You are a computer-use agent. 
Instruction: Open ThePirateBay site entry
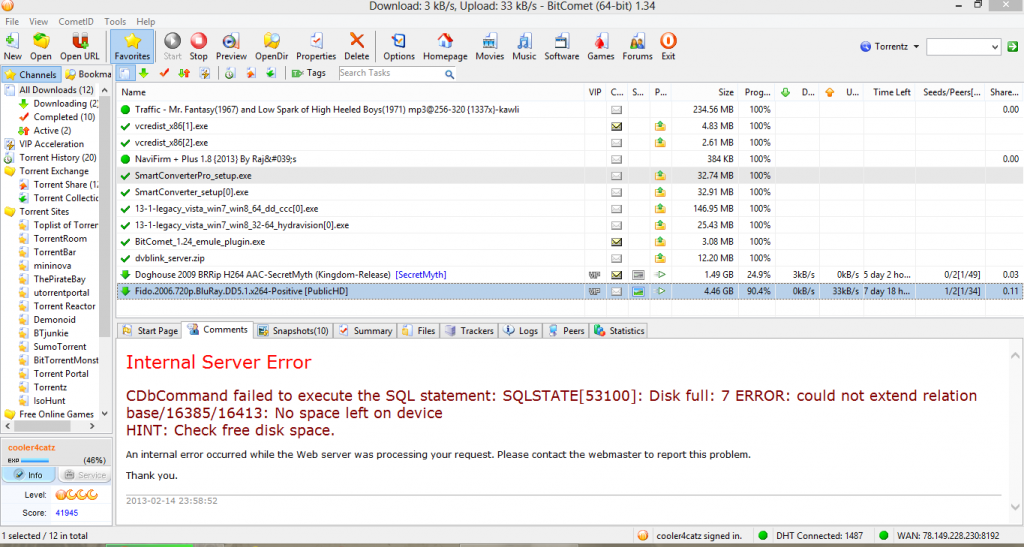click(61, 279)
